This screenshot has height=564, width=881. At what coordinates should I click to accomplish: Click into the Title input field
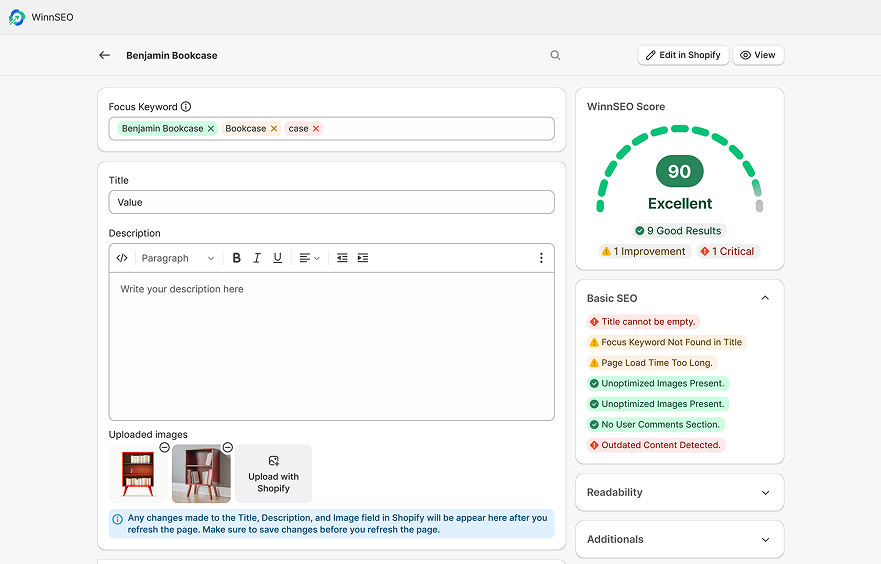[x=331, y=202]
